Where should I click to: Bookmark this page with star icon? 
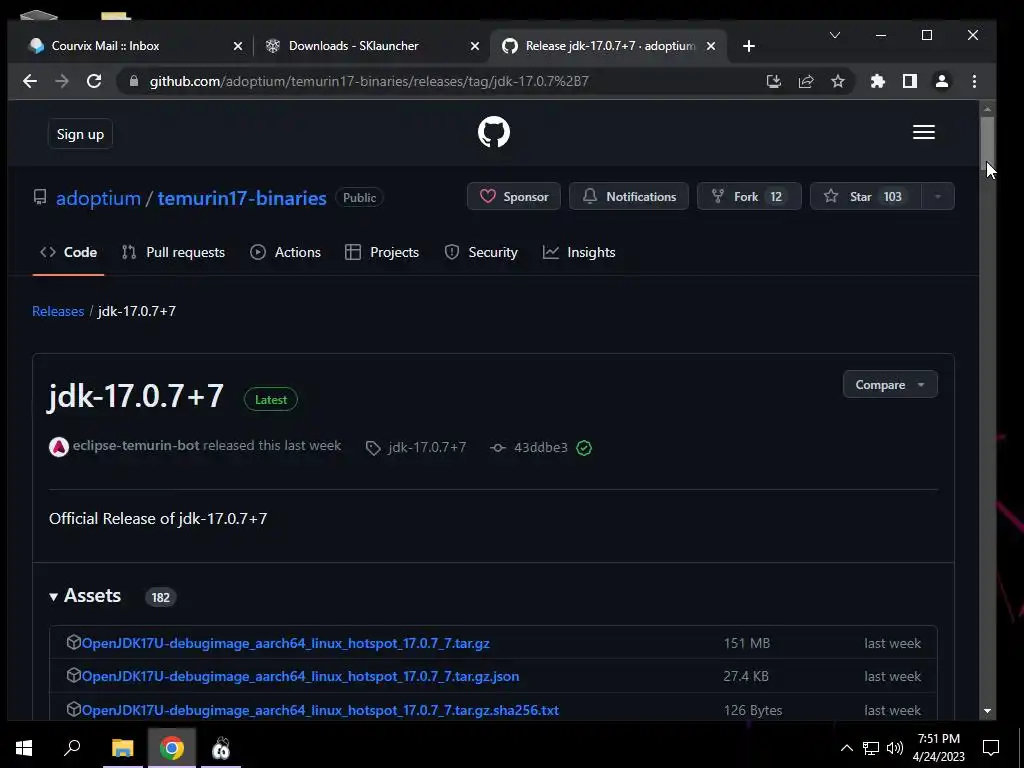point(838,81)
